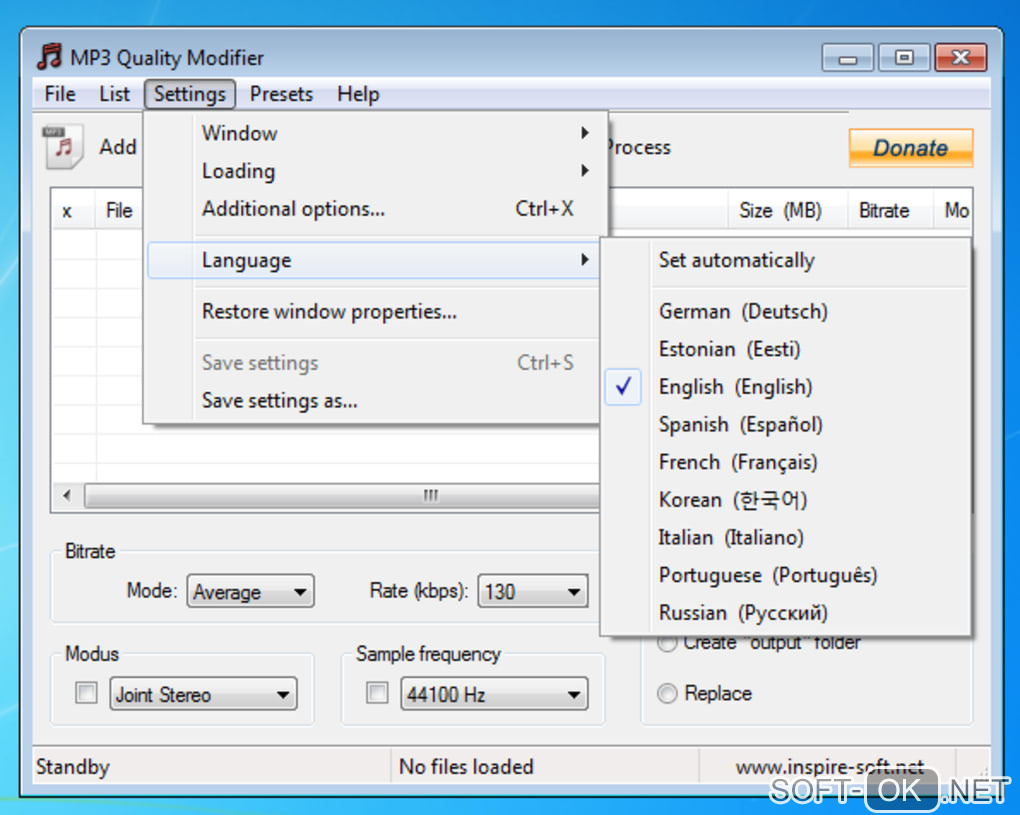Click the Add MP3 file icon
Screen dimensions: 1020x815
[63, 146]
